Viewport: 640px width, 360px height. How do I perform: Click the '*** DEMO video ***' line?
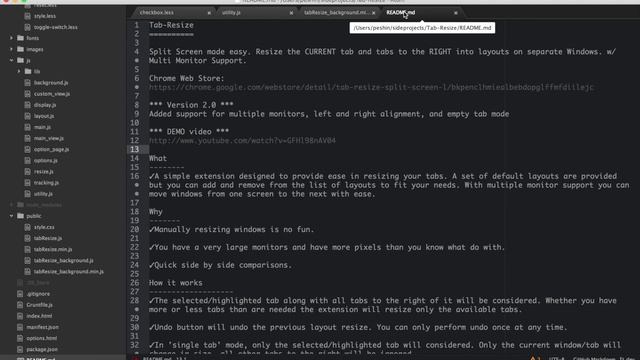tap(189, 131)
